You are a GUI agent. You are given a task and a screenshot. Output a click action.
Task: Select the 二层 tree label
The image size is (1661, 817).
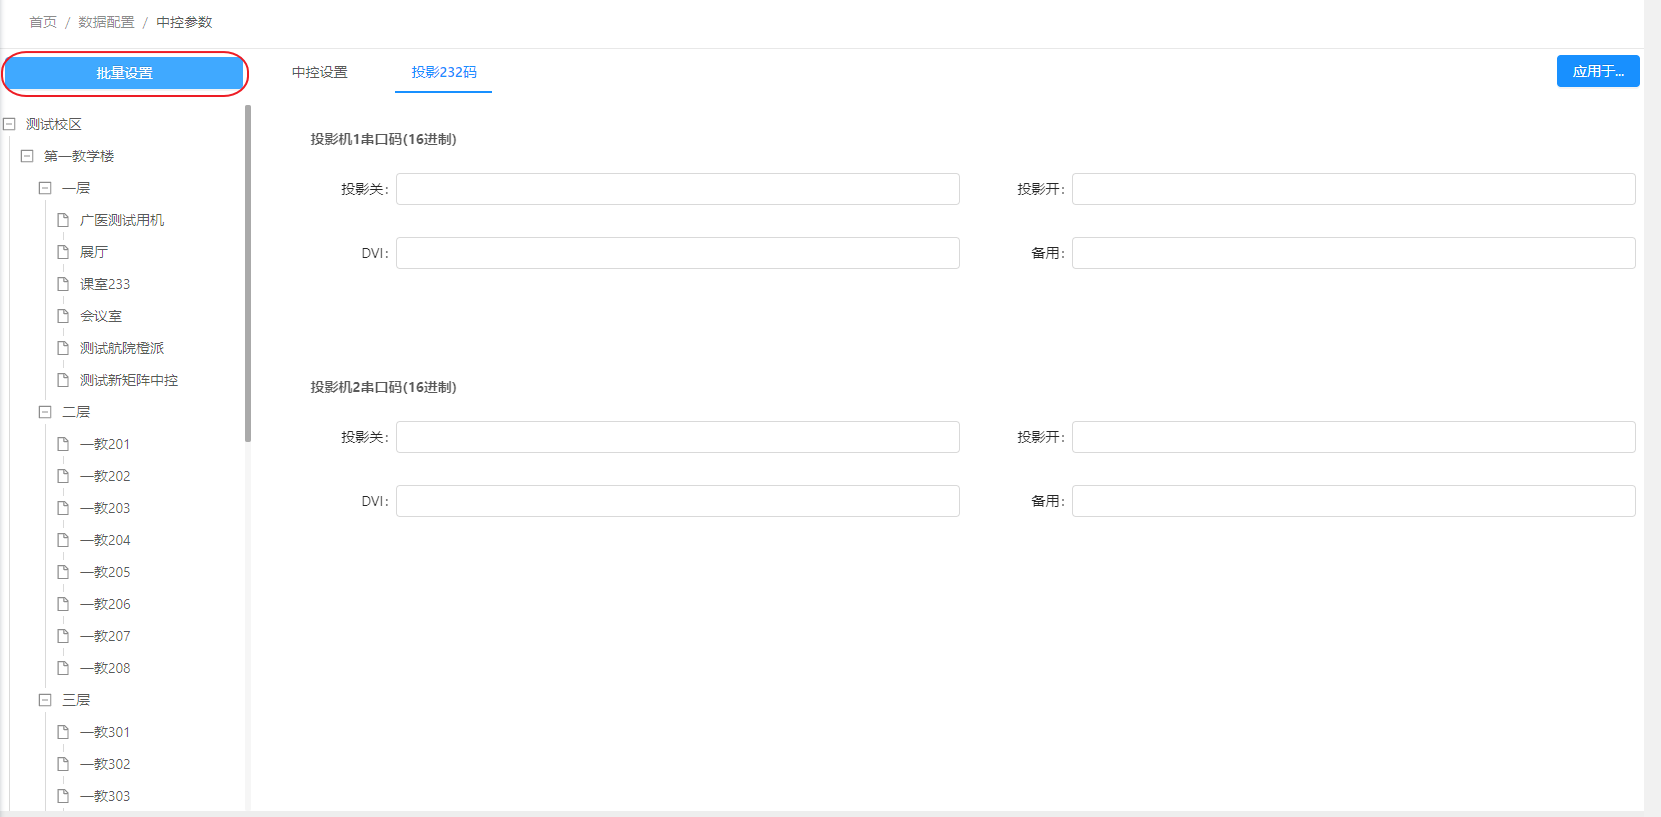[x=76, y=412]
